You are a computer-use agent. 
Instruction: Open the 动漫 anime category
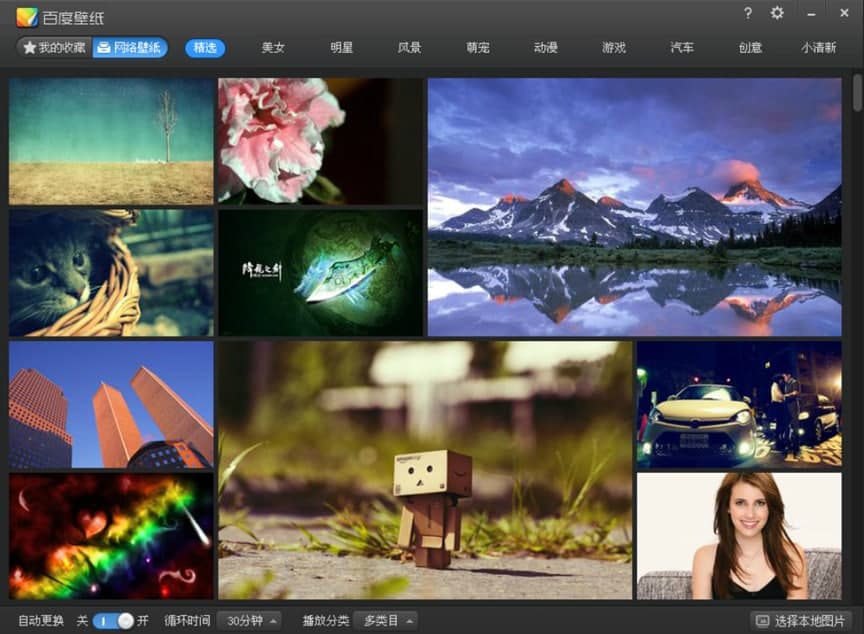[545, 48]
